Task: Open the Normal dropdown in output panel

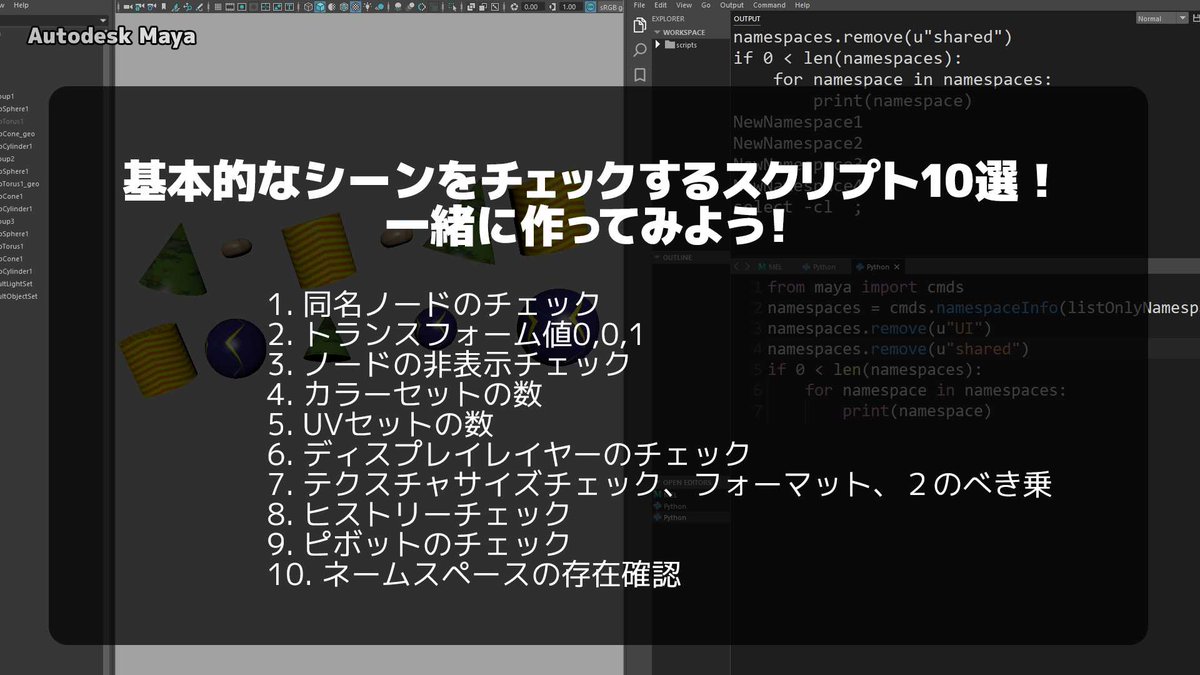Action: click(1162, 18)
